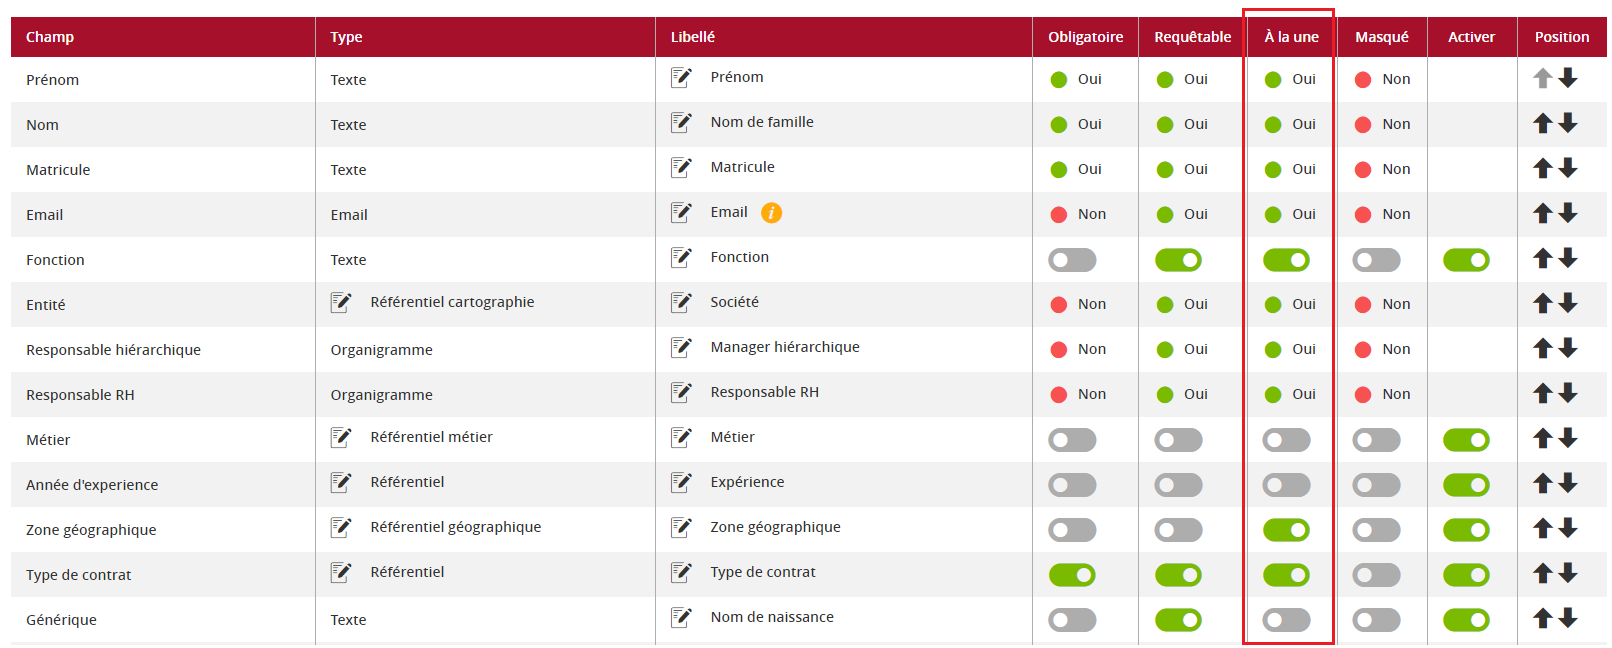Toggle Masqué for Type de contrat
The width and height of the screenshot is (1612, 648).
pos(1376,575)
